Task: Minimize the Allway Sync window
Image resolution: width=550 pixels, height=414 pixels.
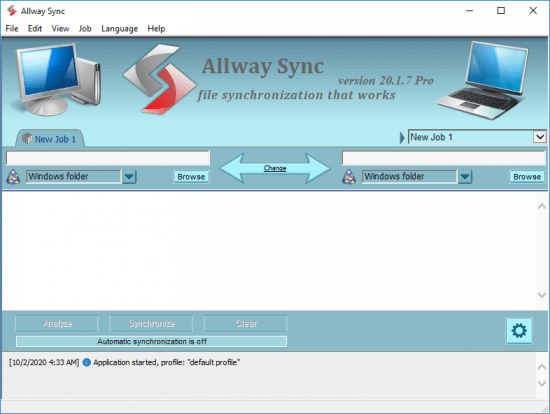Action: click(469, 11)
